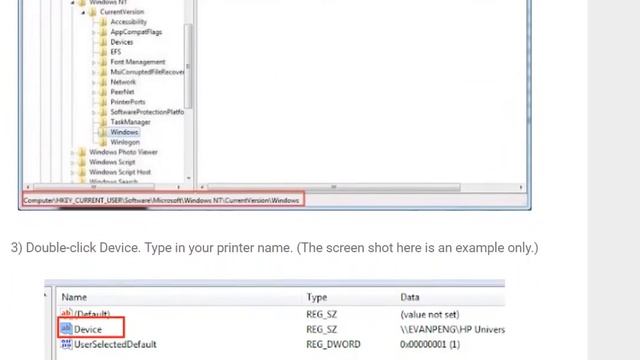640x360 pixels.
Task: Click the \\EVANPENG\HP Univers data cell
Action: 452,329
